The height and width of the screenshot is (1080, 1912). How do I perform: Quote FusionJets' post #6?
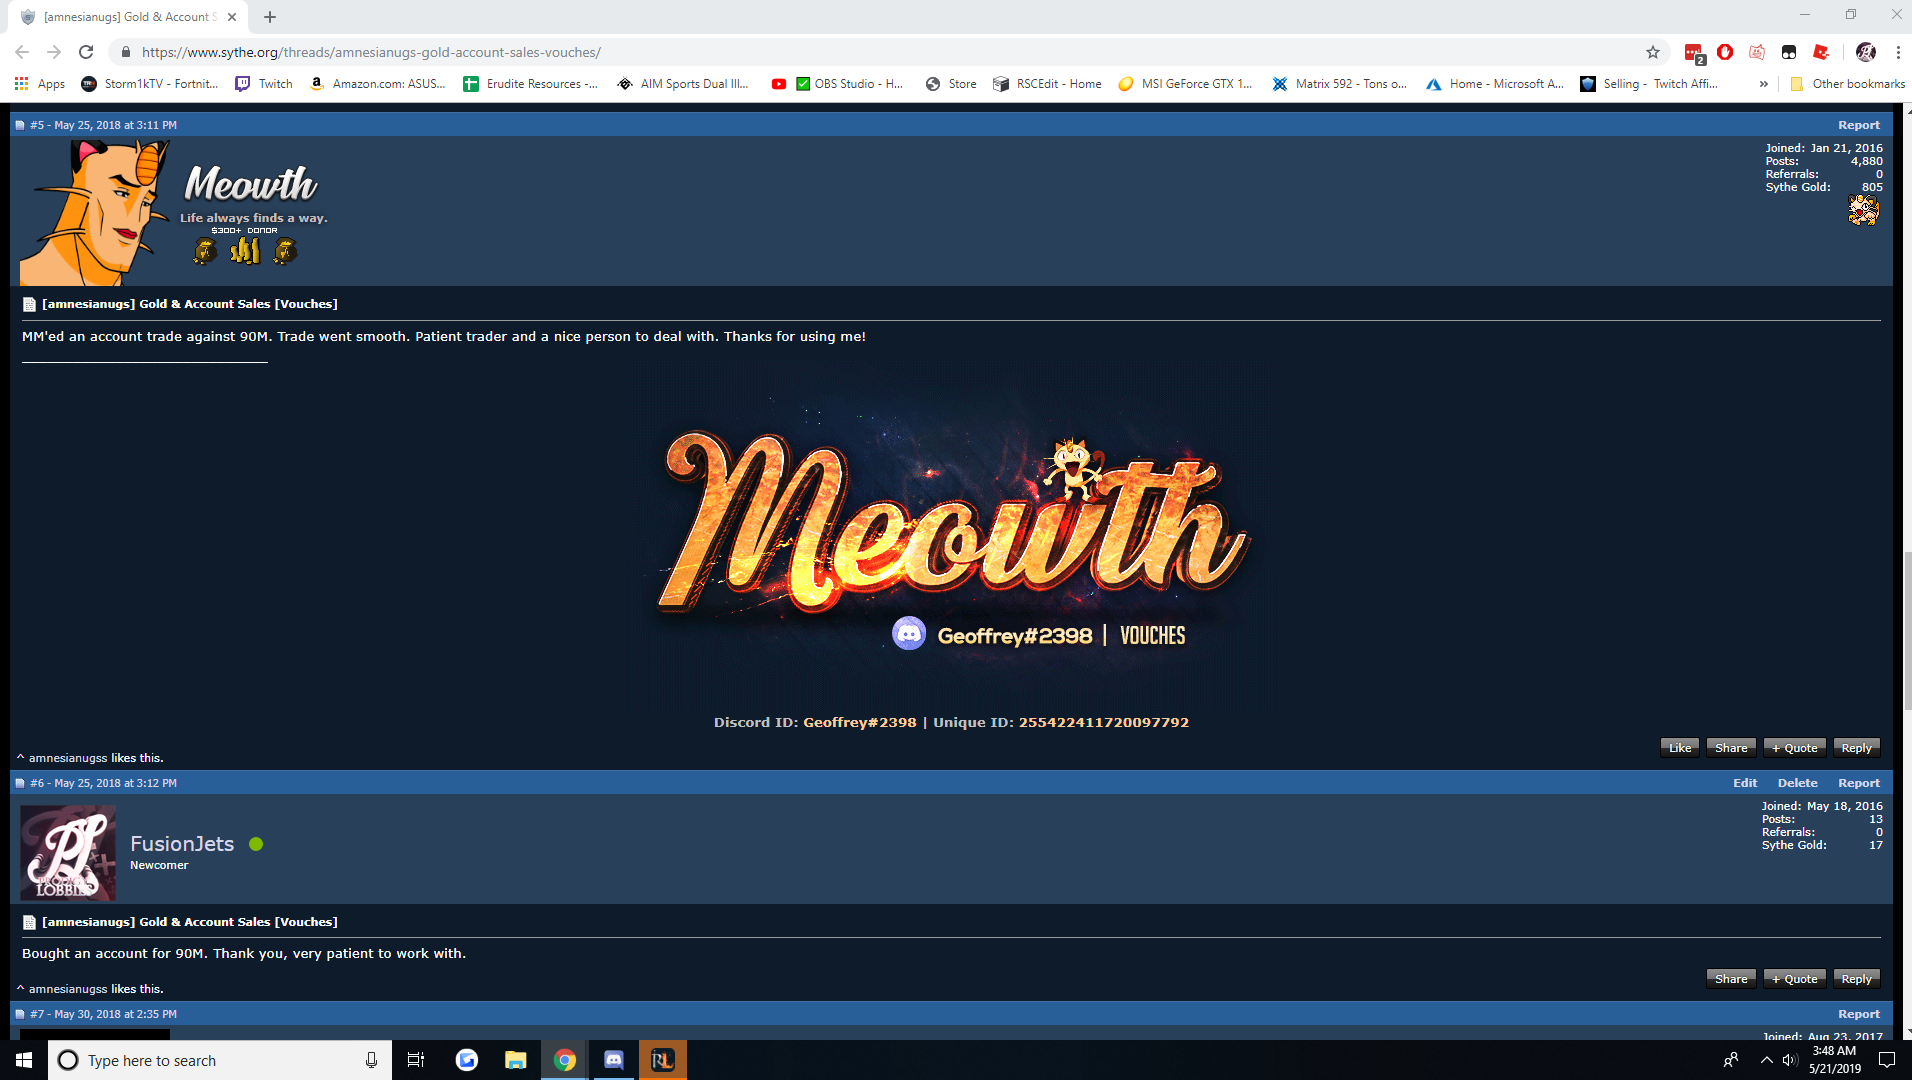[x=1794, y=979]
